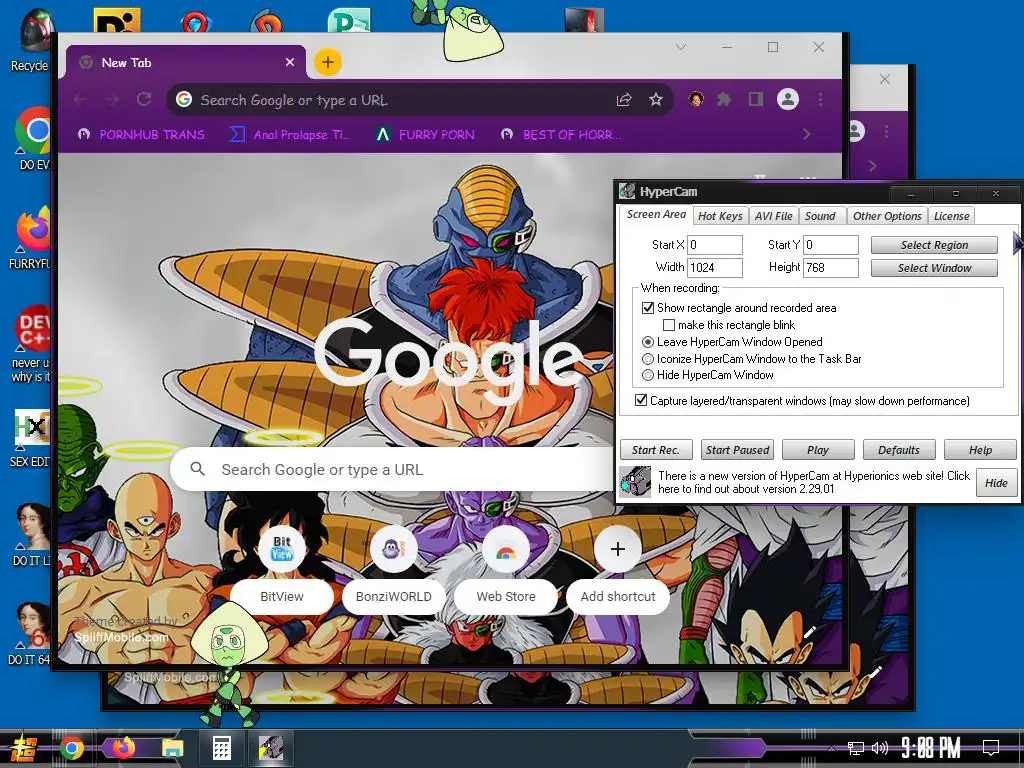
Task: Hide the HyperCam update notice
Action: (996, 483)
